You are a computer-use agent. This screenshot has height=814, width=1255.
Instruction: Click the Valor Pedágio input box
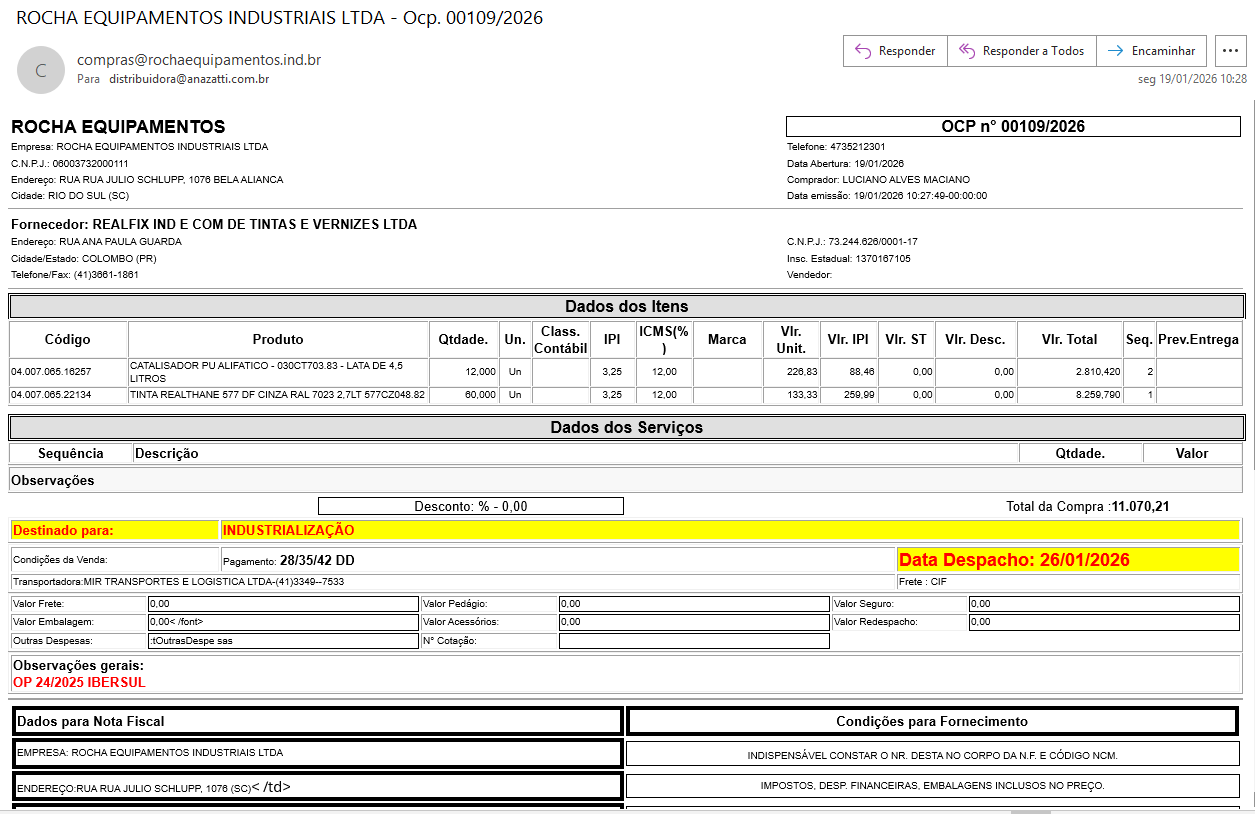[x=693, y=604]
